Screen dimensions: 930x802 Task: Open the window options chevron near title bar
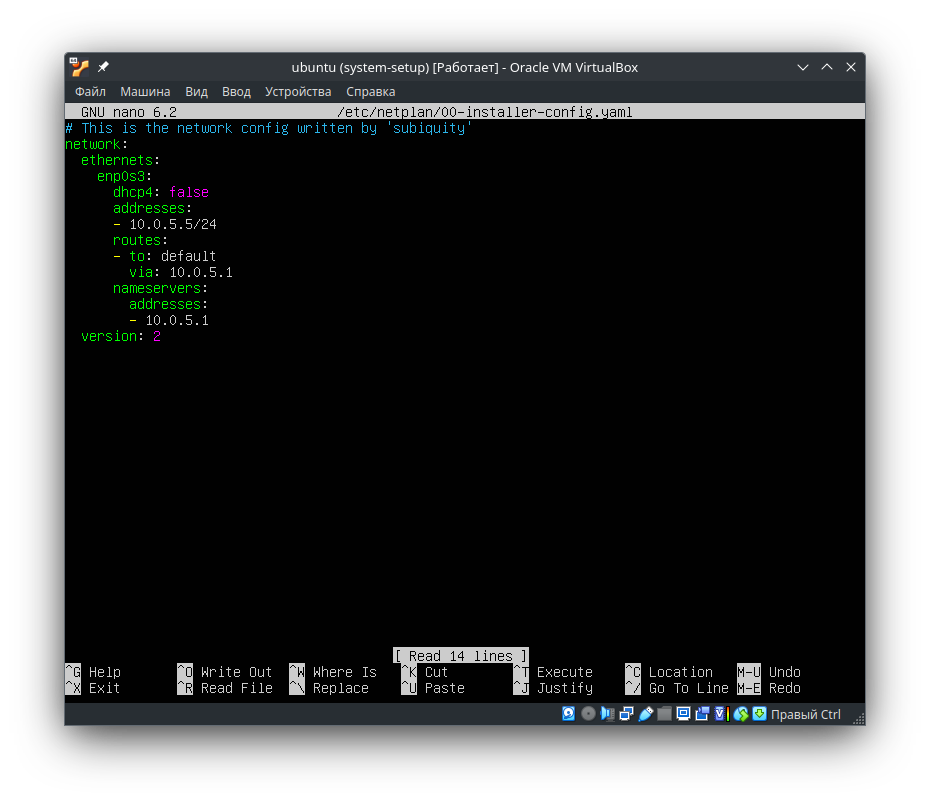point(803,67)
